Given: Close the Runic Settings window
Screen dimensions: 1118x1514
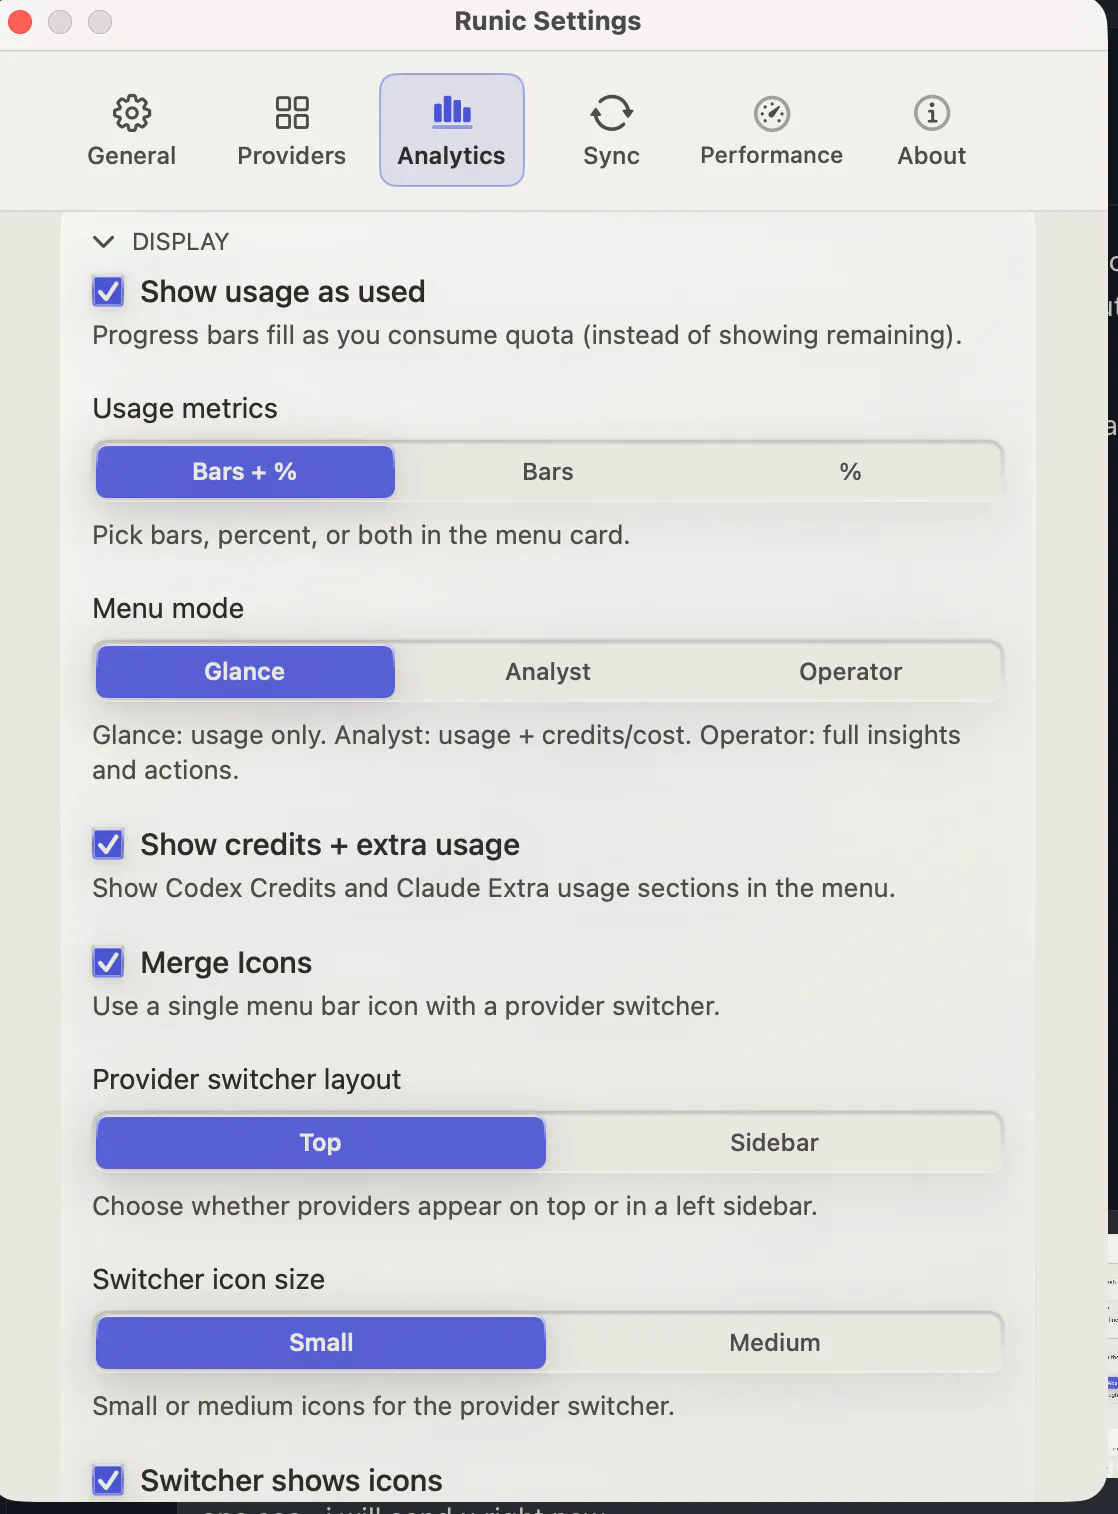Looking at the screenshot, I should (x=20, y=21).
